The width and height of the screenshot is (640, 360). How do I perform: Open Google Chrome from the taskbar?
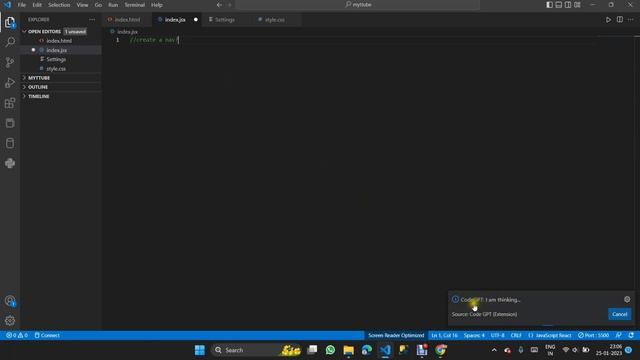(x=440, y=350)
